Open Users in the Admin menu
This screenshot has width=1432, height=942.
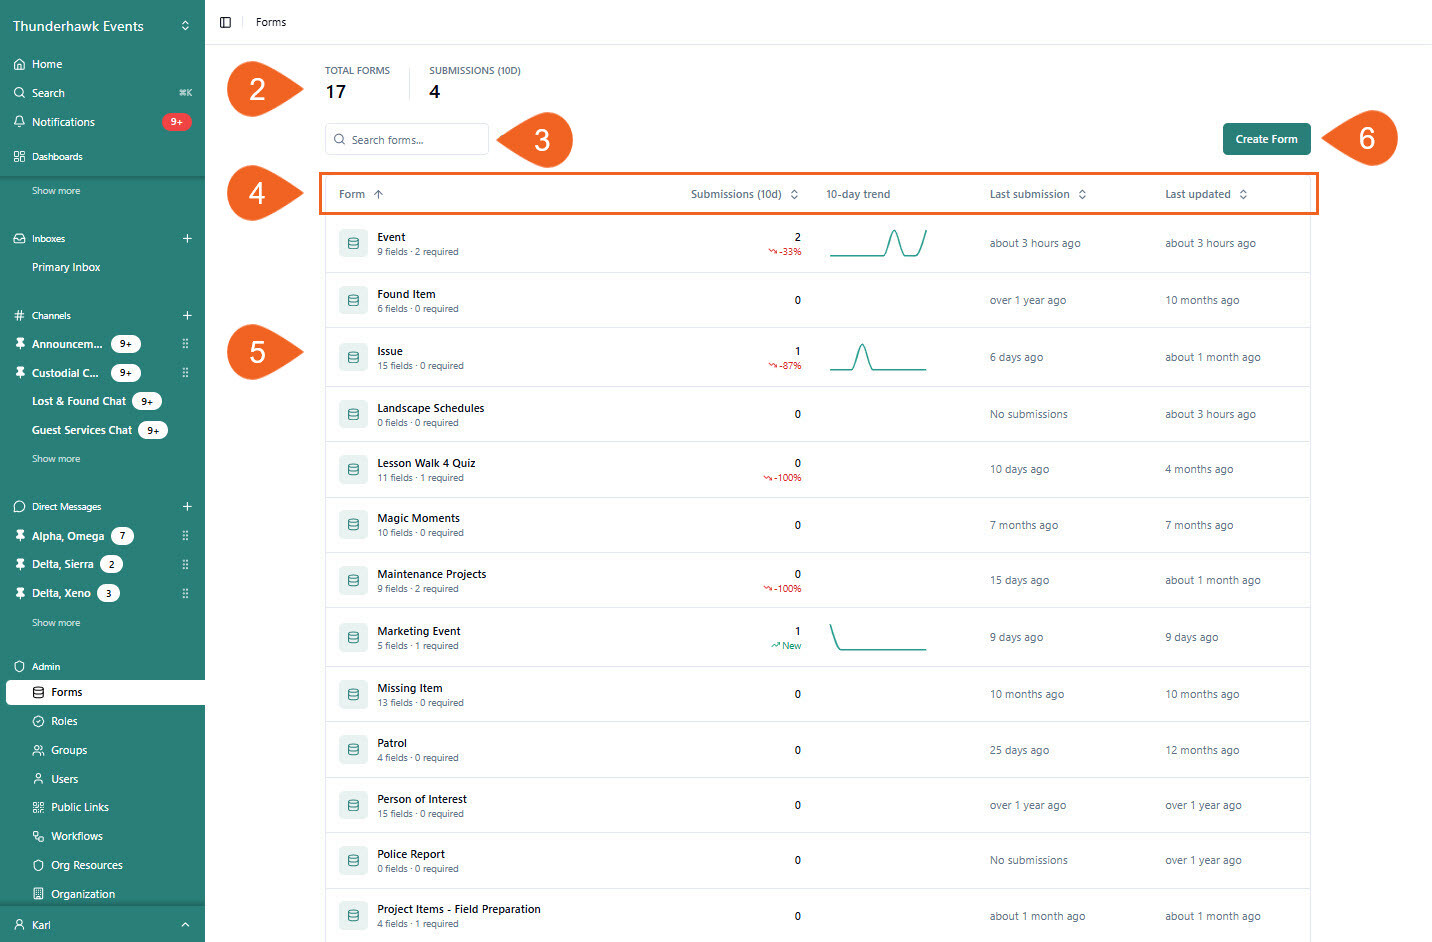[x=64, y=780]
